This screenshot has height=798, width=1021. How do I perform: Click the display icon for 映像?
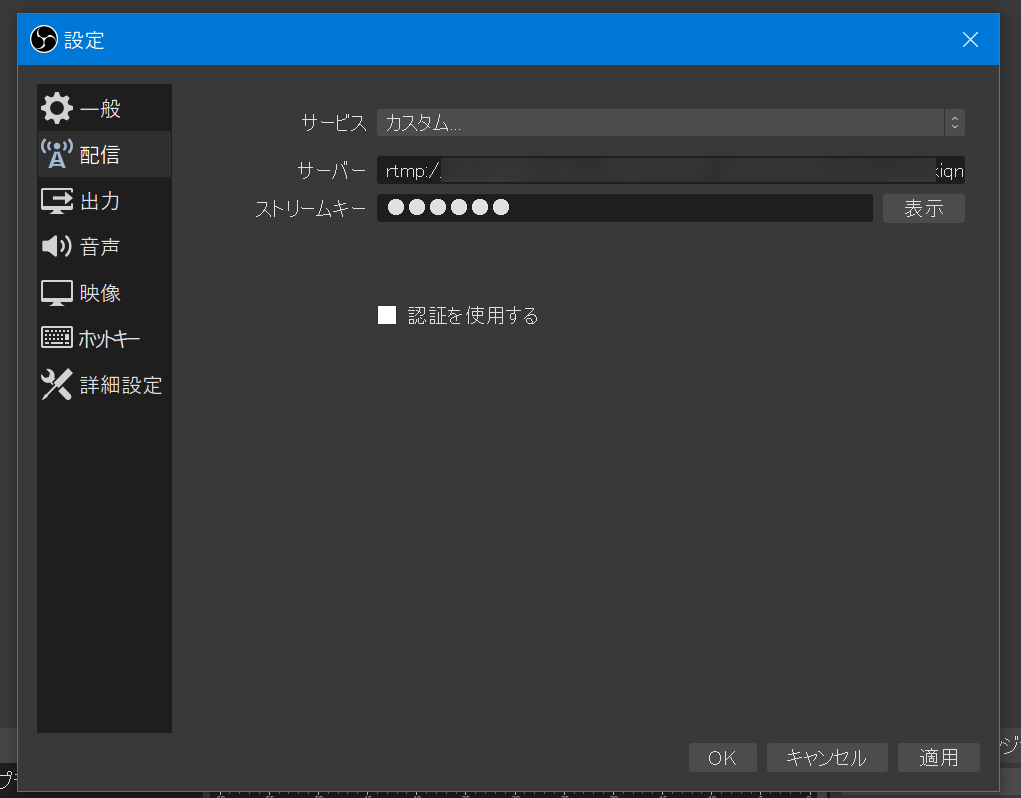[x=57, y=293]
